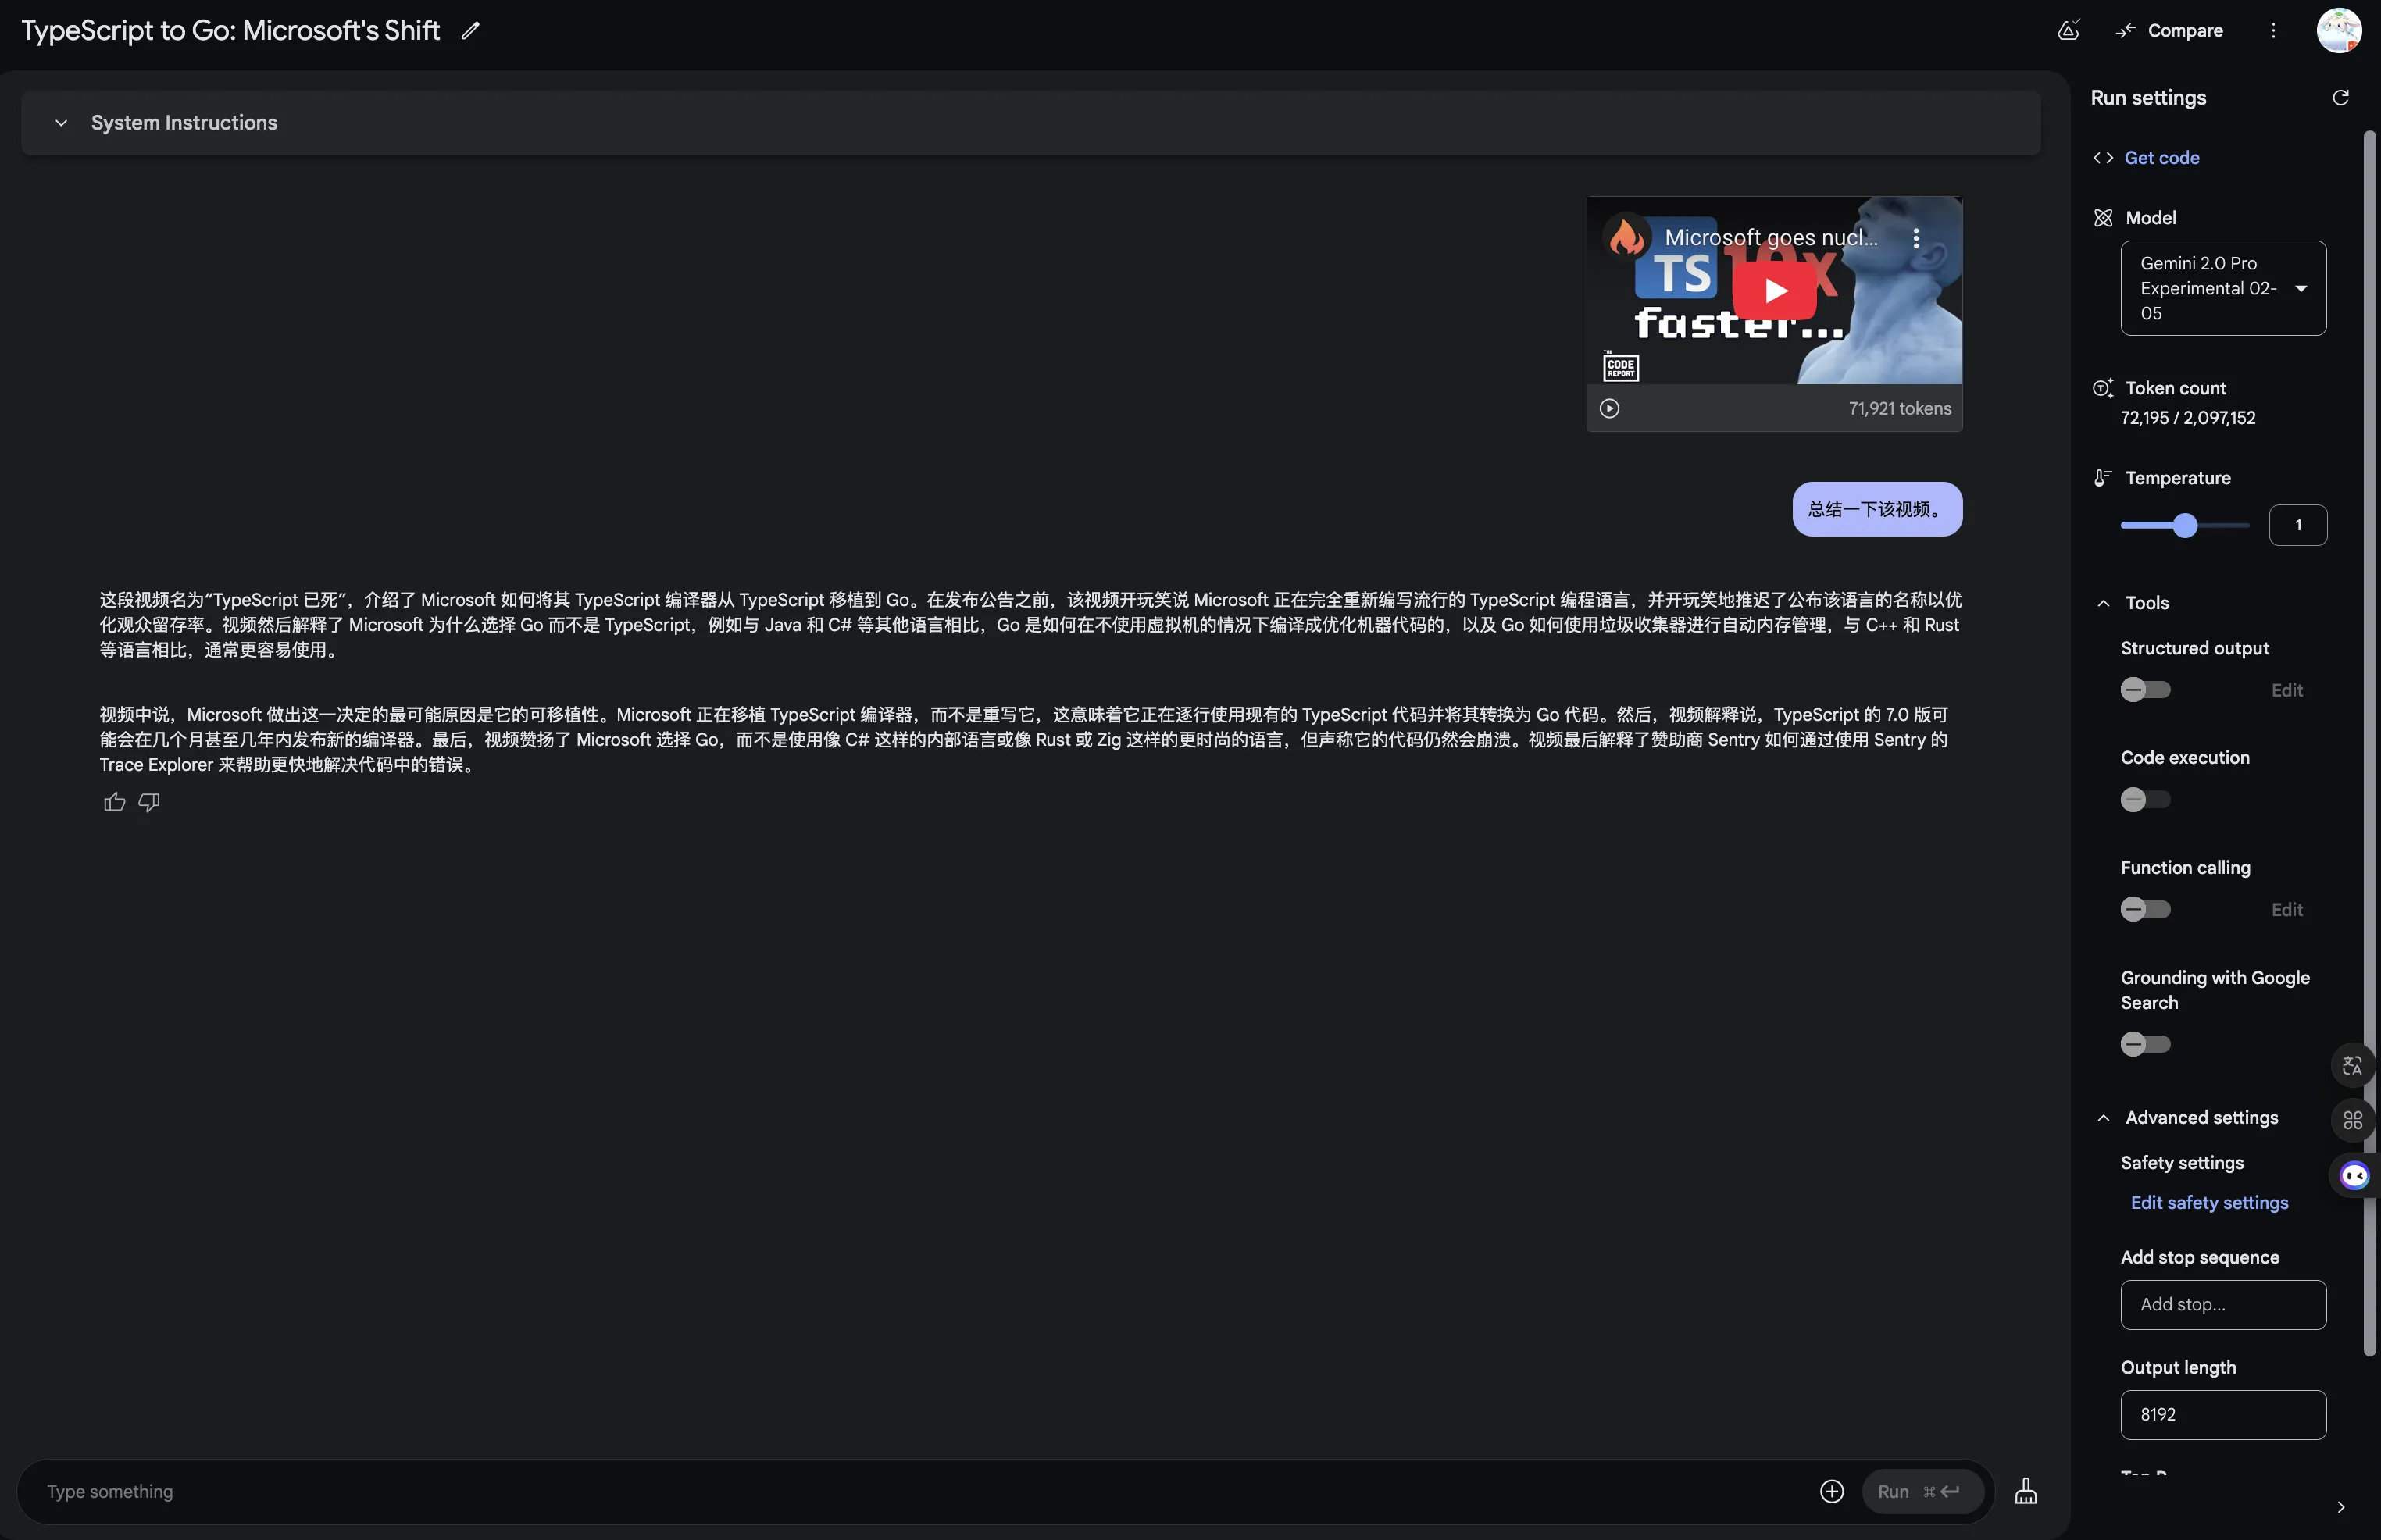This screenshot has height=1540, width=2381.
Task: Collapse the System Instructions section
Action: pos(61,123)
